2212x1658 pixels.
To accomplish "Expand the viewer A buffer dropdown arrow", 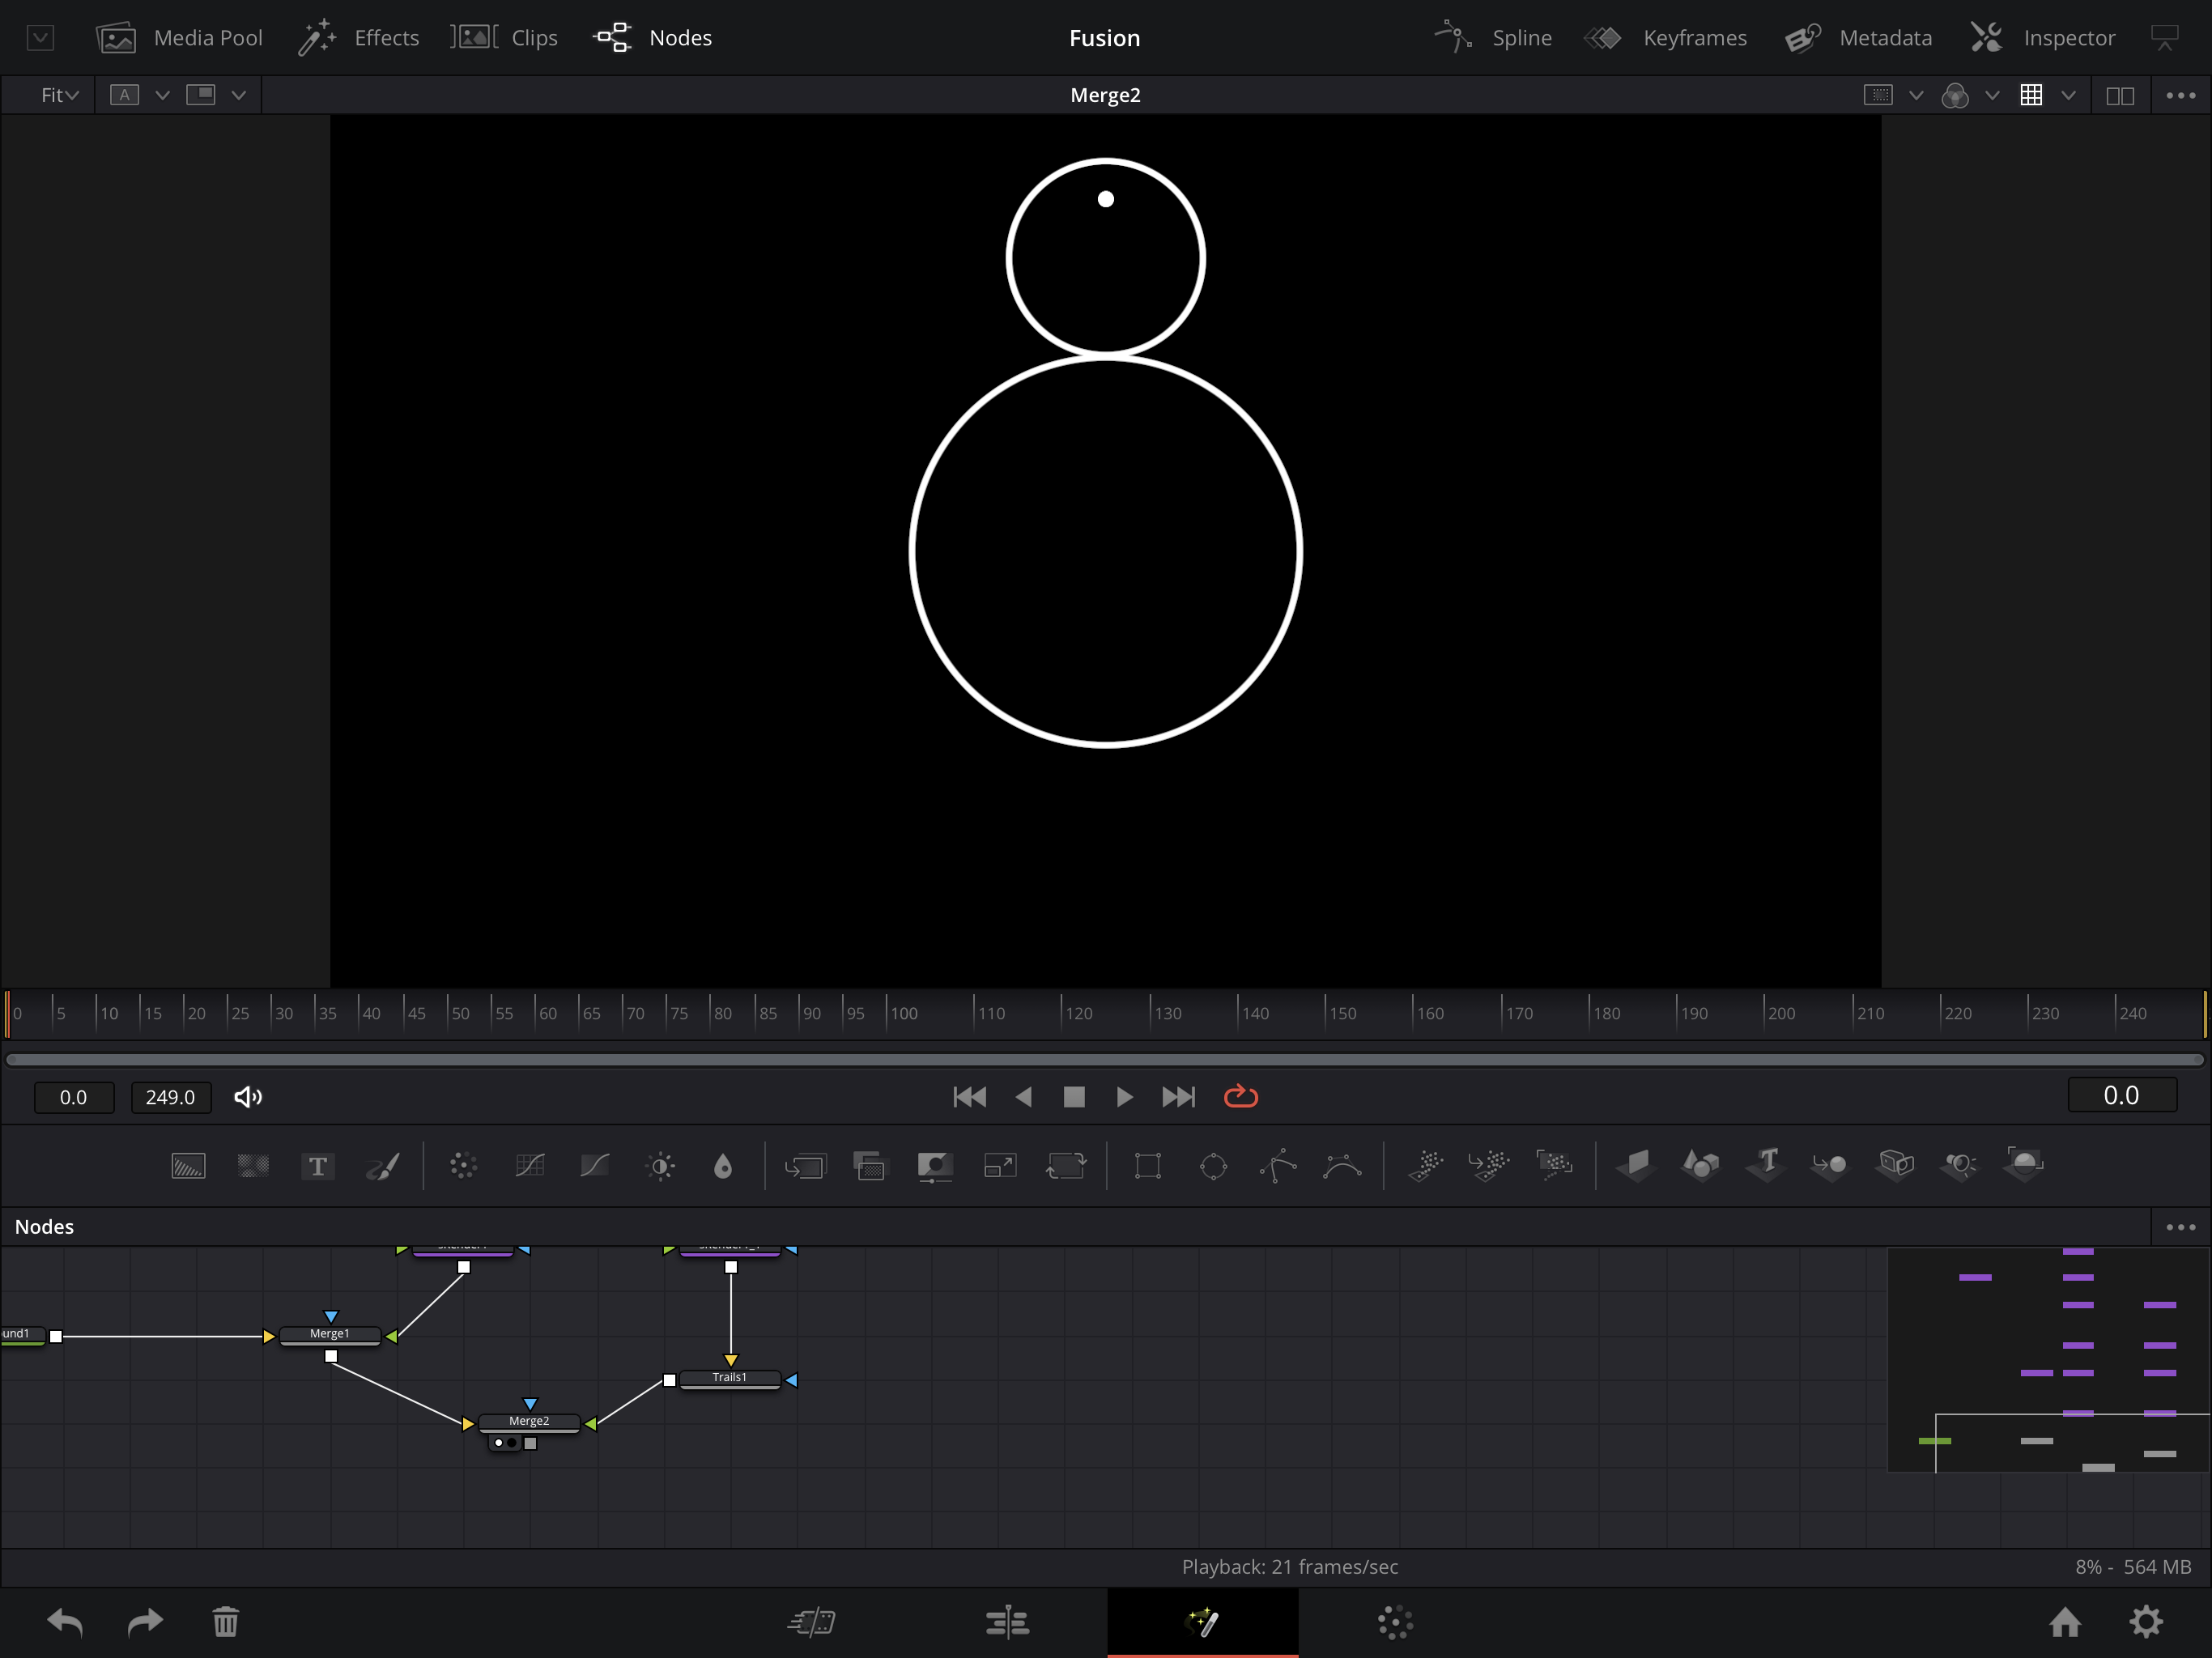I will [x=162, y=95].
